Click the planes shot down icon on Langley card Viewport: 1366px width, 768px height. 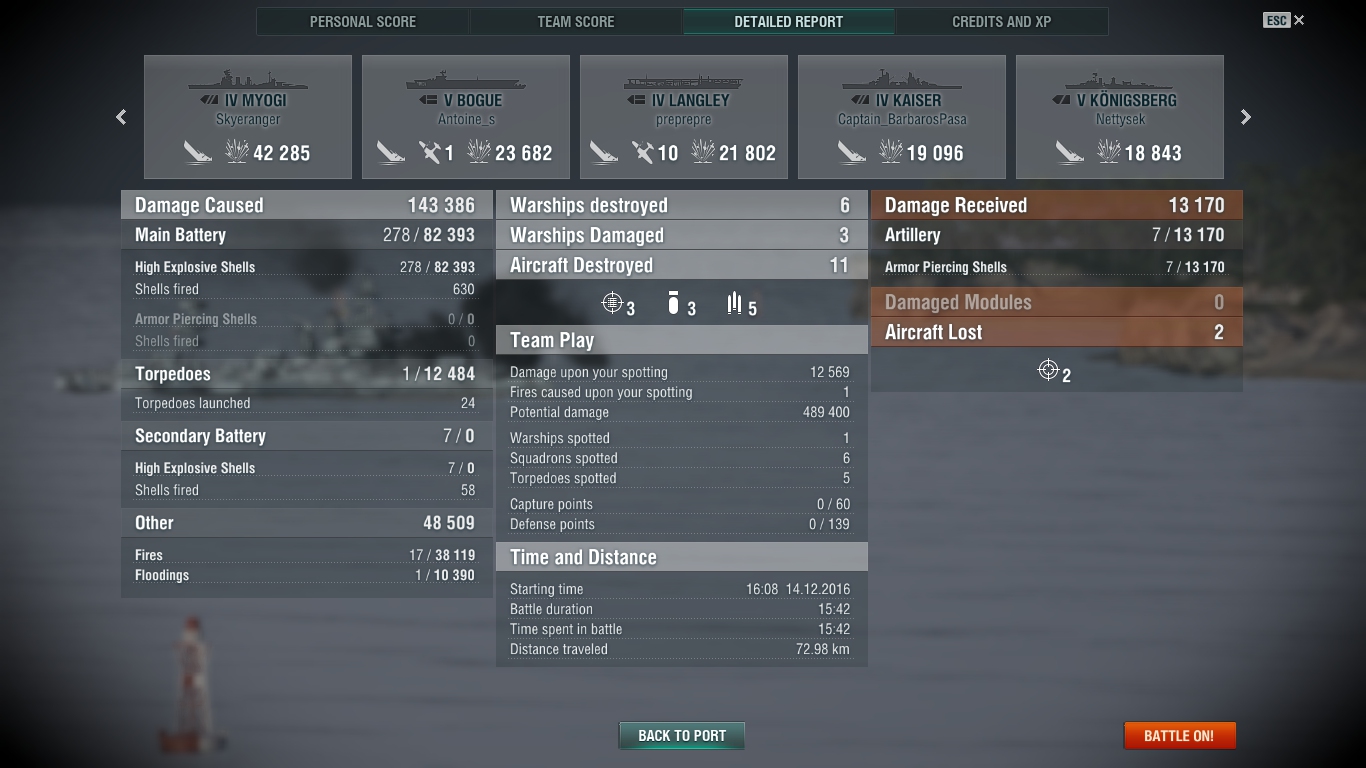coord(642,152)
